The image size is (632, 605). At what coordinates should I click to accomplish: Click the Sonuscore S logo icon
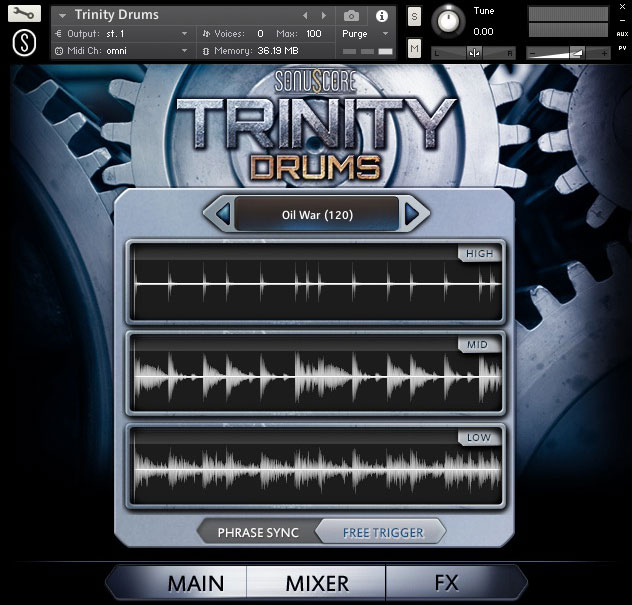click(24, 45)
